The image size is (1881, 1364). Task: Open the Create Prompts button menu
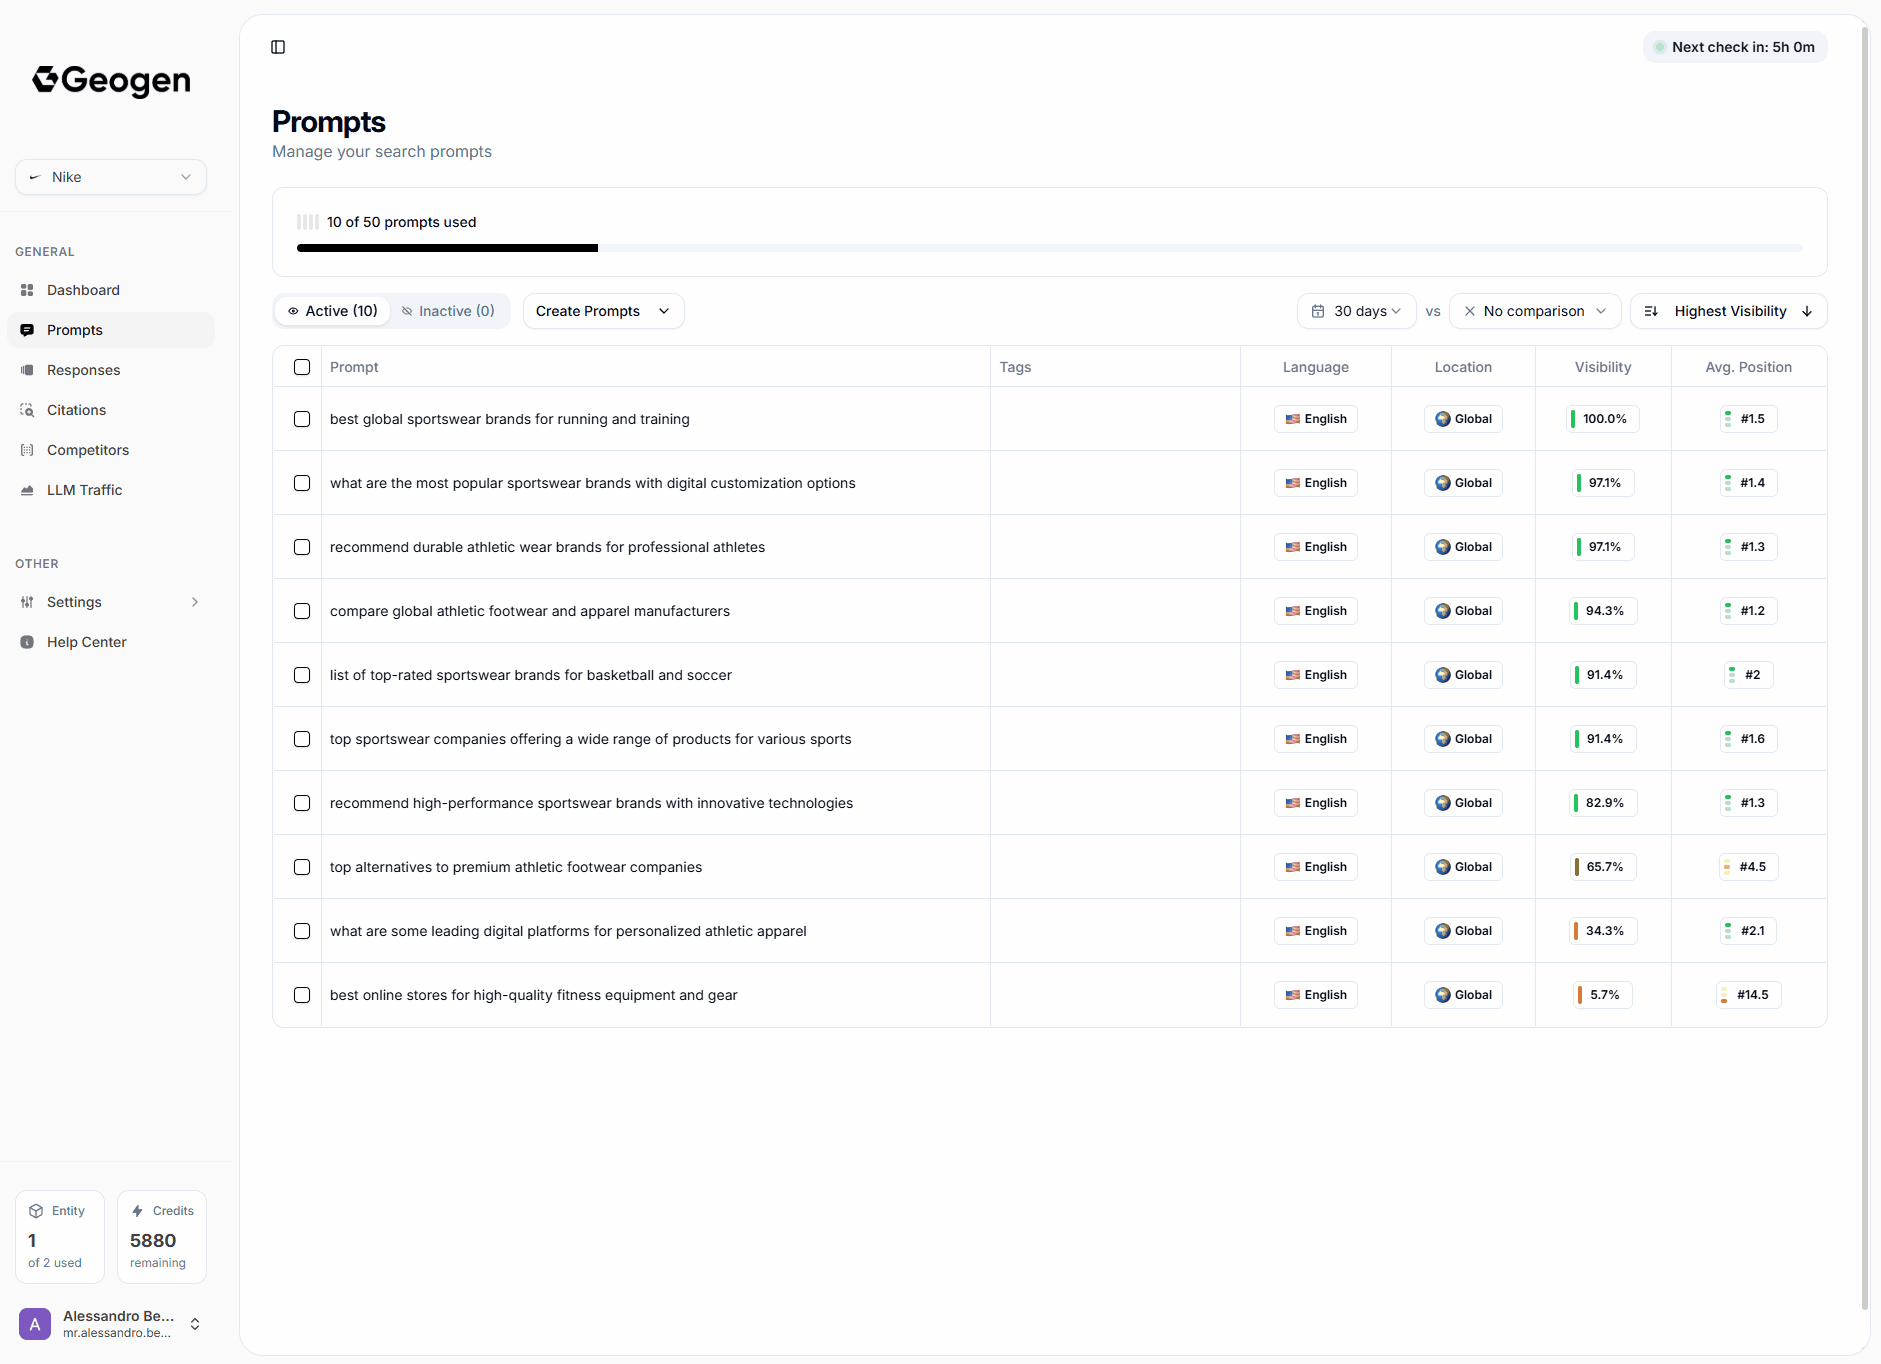click(x=603, y=311)
